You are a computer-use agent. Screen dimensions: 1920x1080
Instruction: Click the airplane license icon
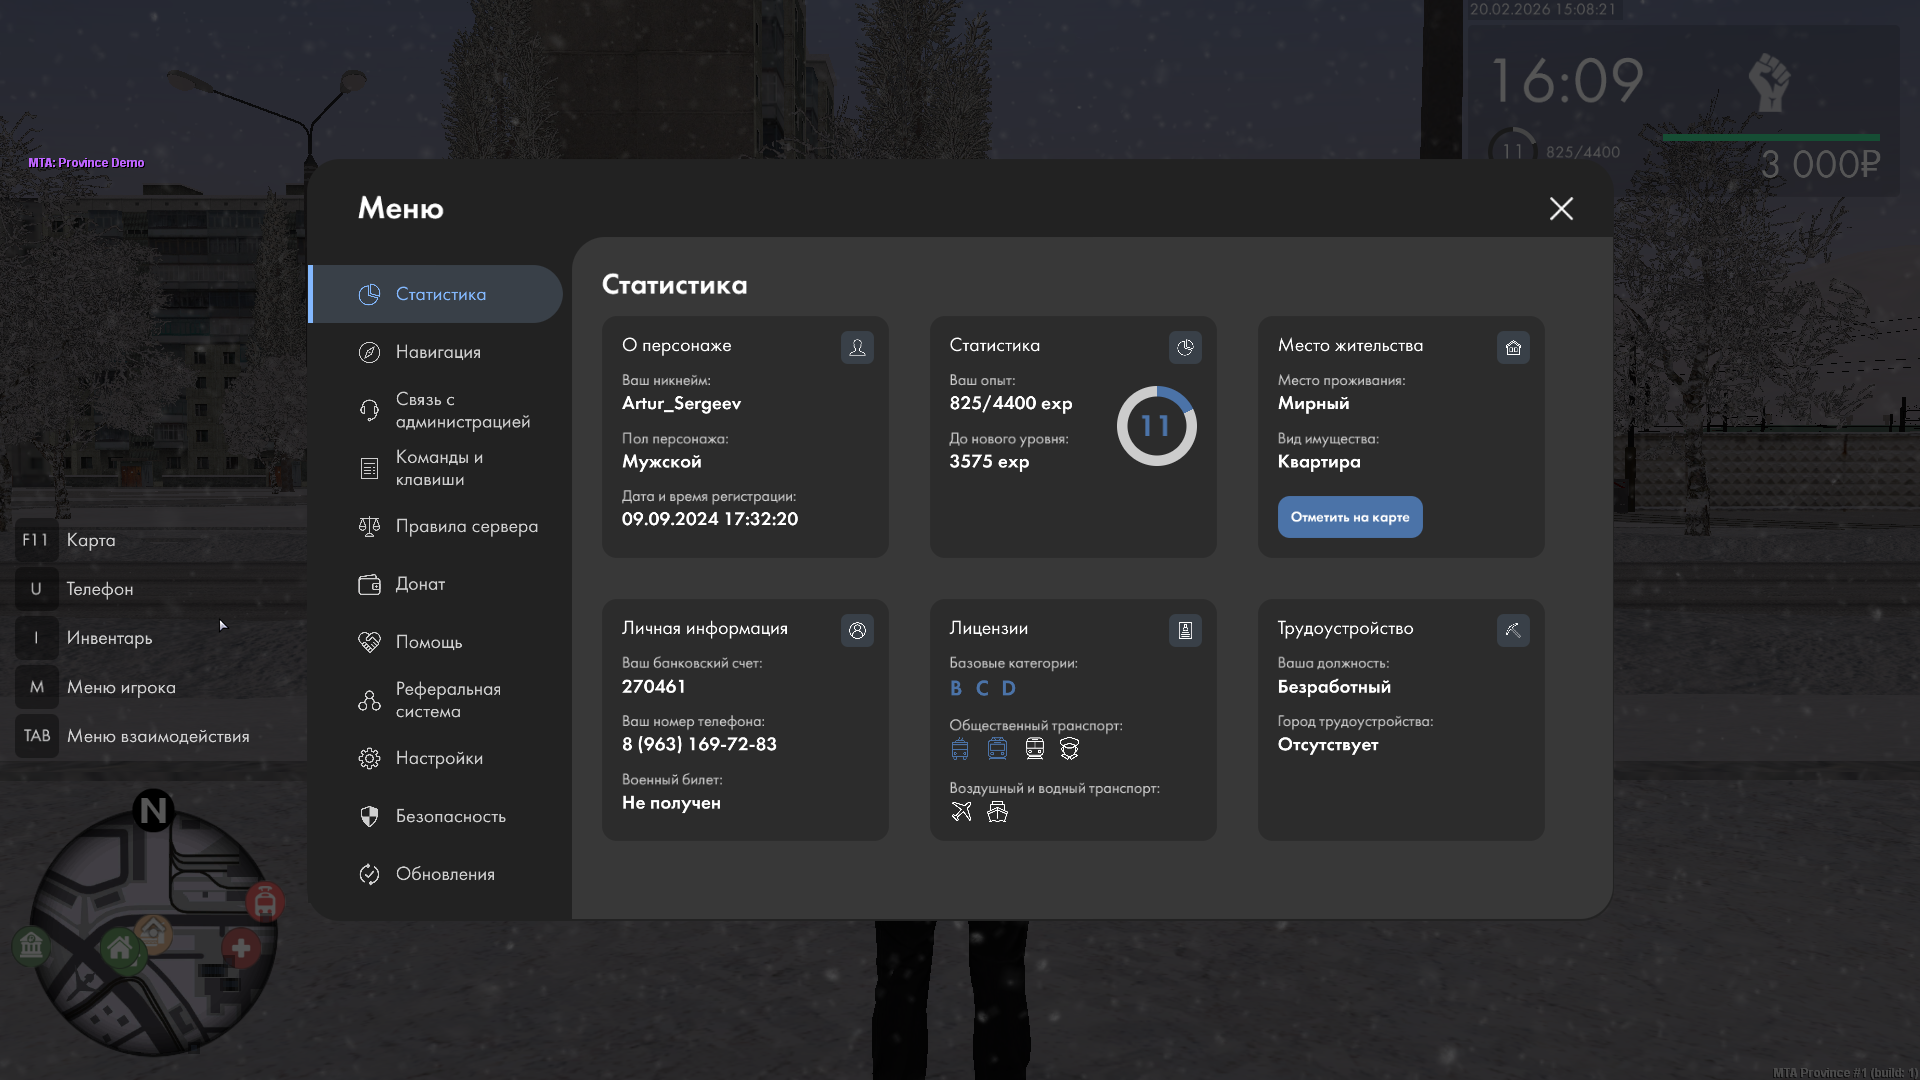[961, 812]
